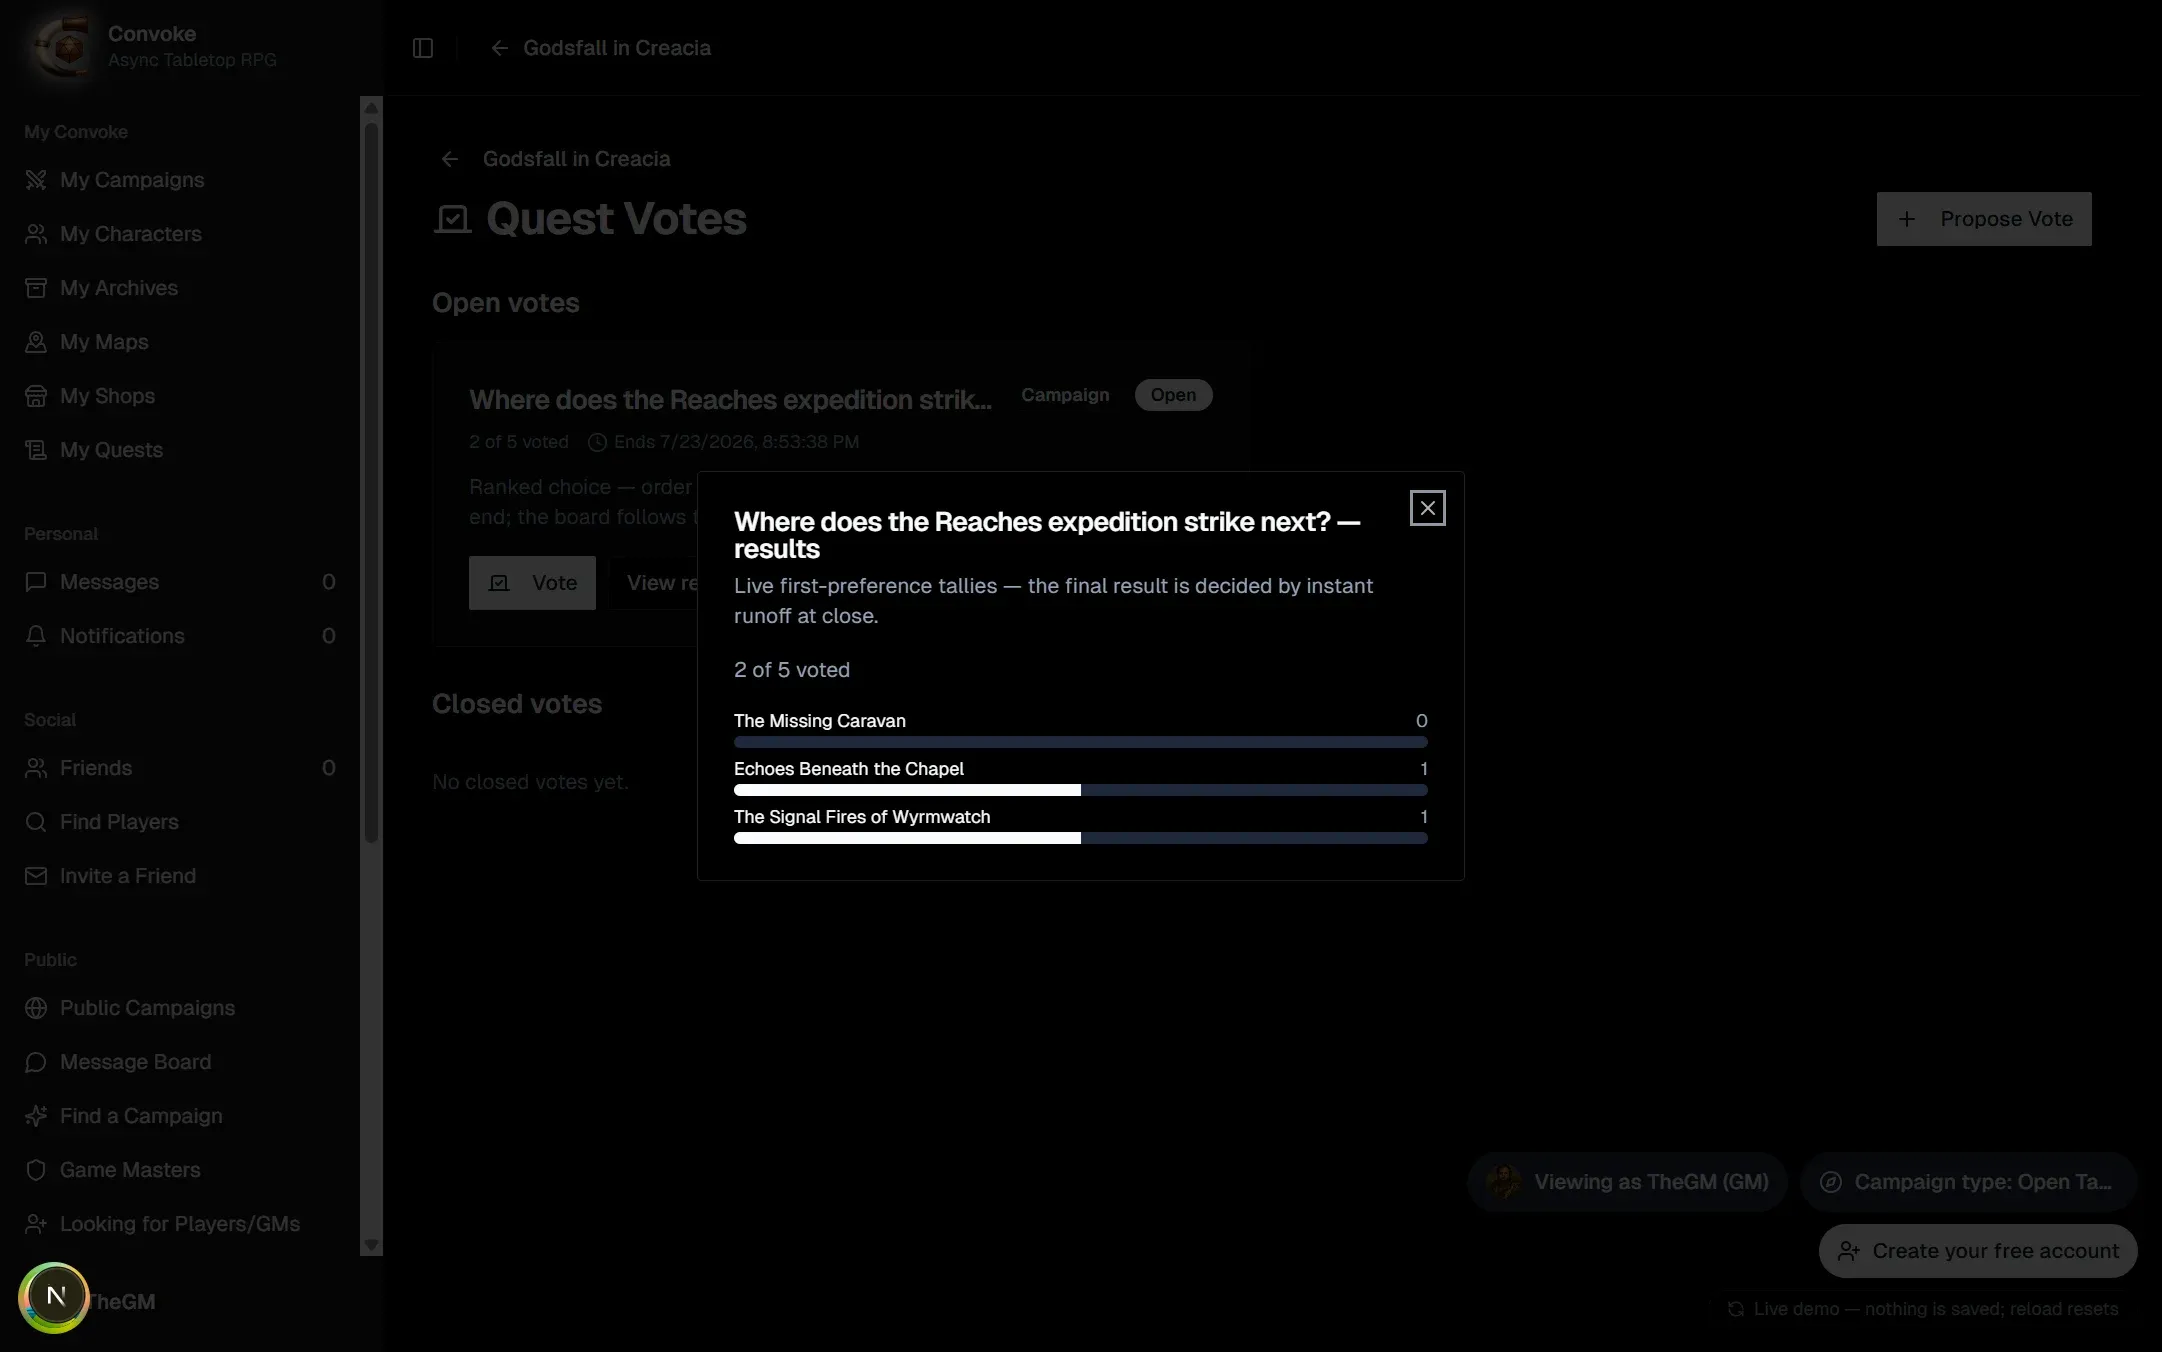
Task: Click Viewing as TheGM (GM) pill
Action: 1627,1182
